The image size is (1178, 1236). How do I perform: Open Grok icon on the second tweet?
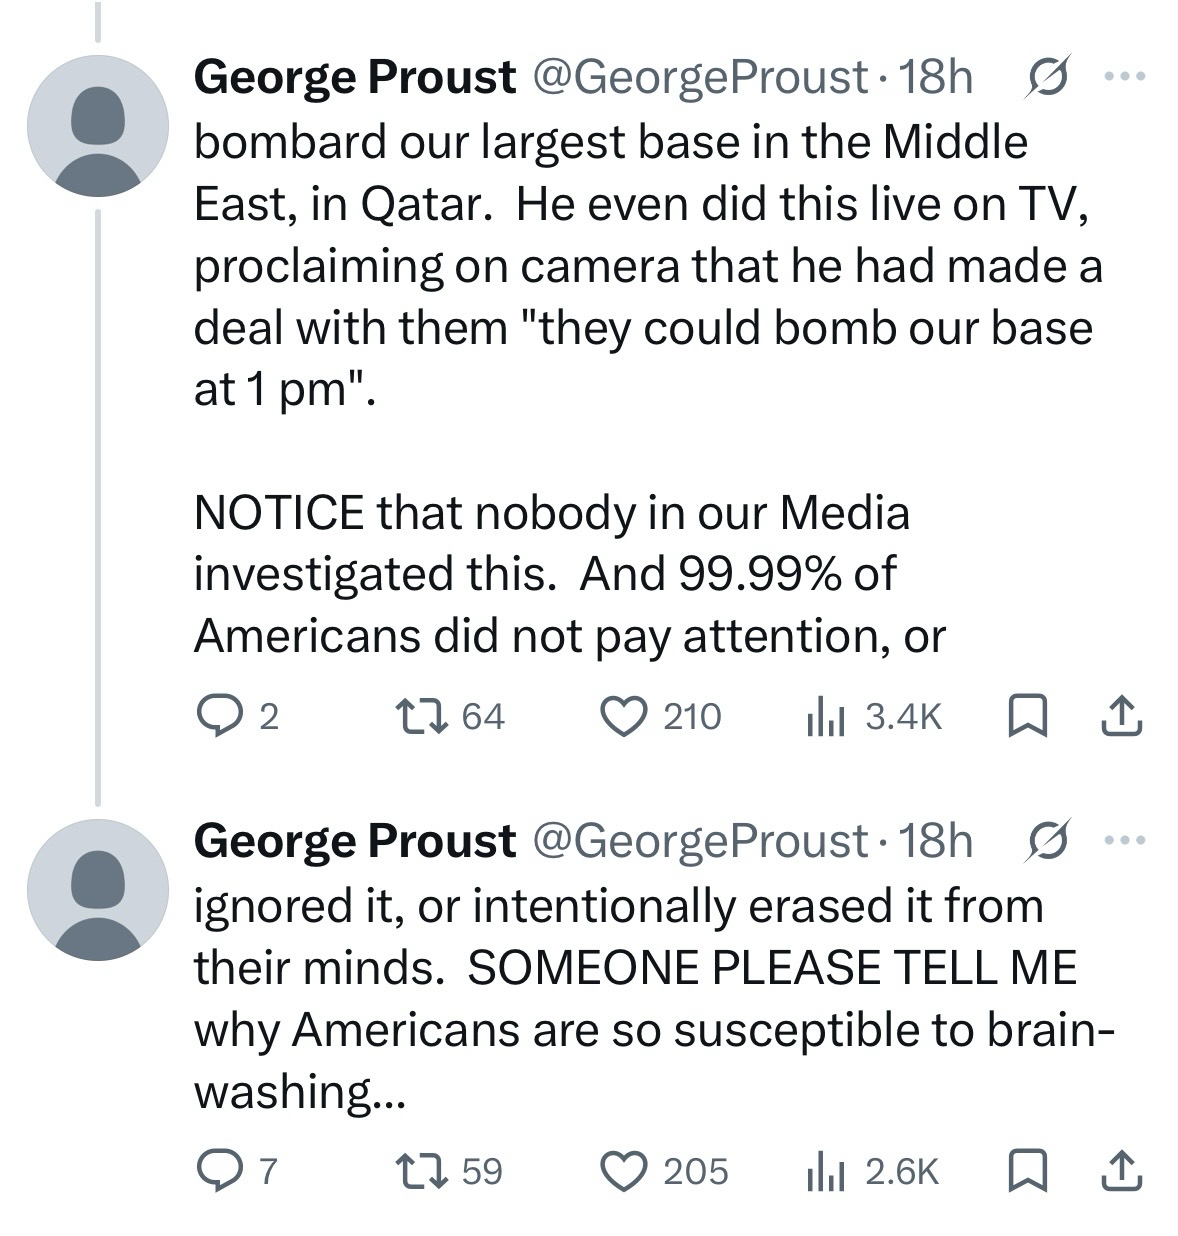[1043, 841]
